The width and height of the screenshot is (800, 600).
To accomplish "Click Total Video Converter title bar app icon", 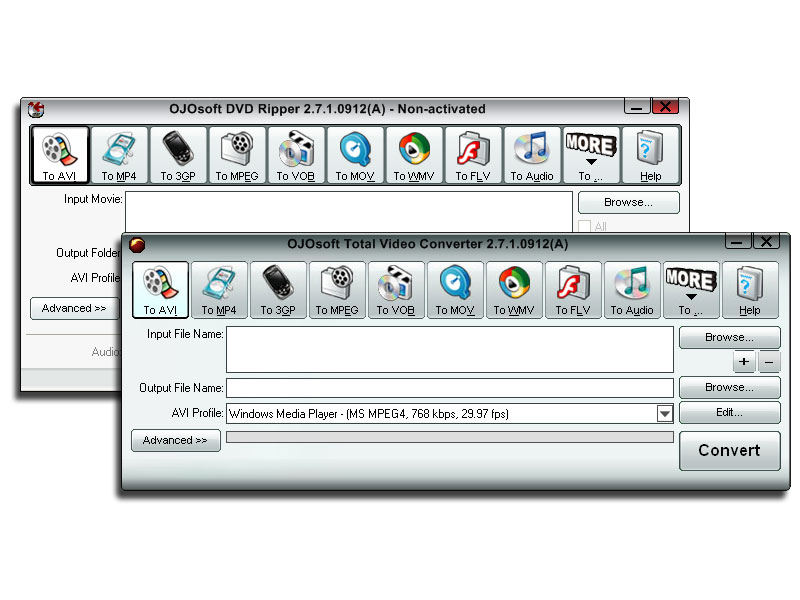I will tap(137, 245).
